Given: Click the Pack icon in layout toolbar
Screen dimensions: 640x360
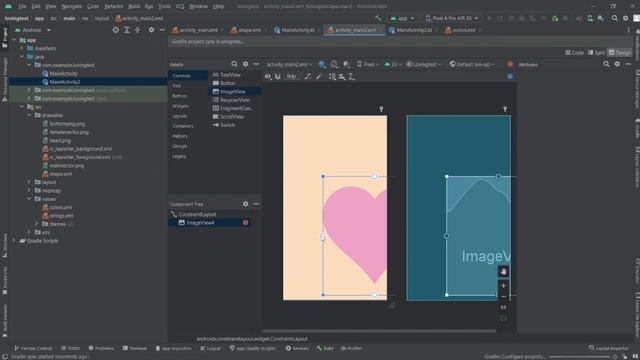Looking at the screenshot, I should [x=332, y=76].
